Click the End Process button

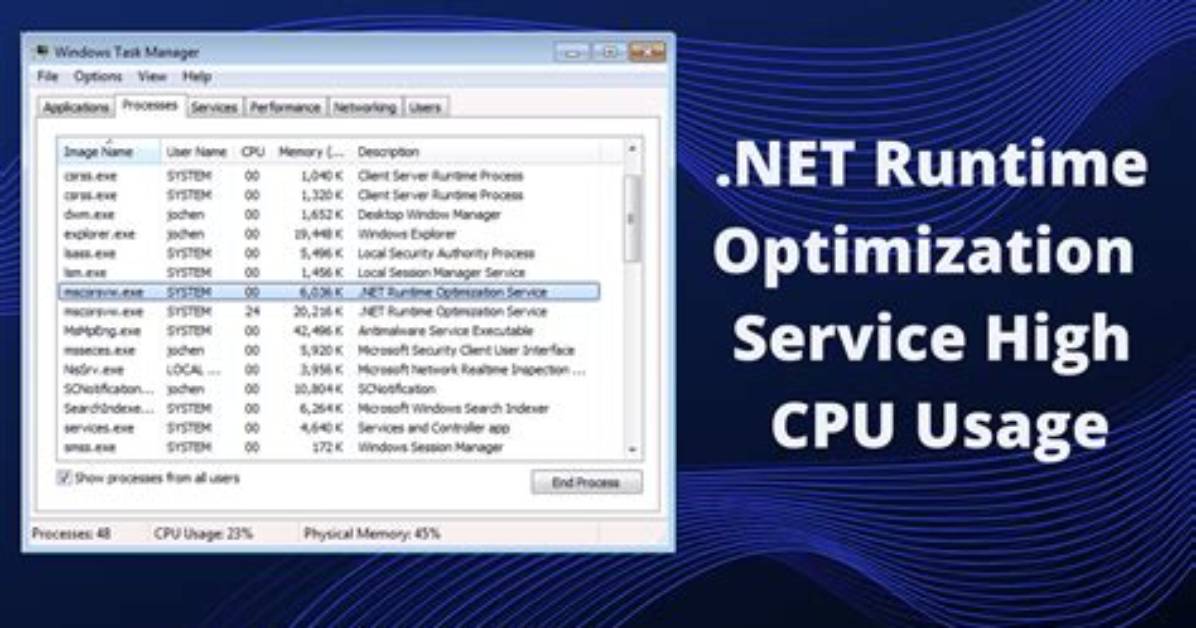586,482
